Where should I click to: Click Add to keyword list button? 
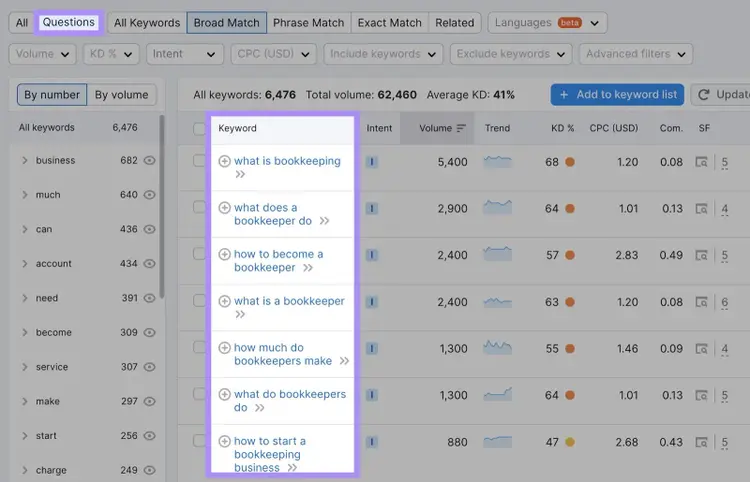pyautogui.click(x=617, y=95)
